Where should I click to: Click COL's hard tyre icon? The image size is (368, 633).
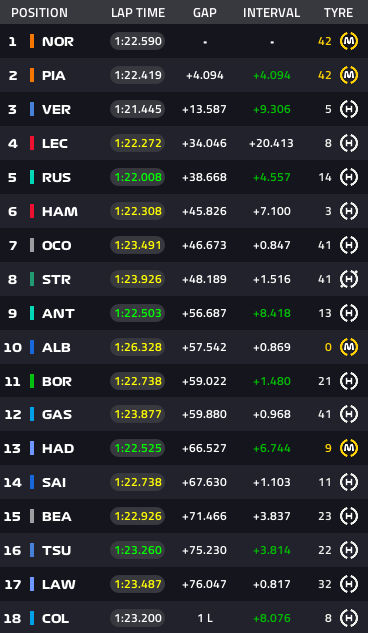pyautogui.click(x=349, y=618)
